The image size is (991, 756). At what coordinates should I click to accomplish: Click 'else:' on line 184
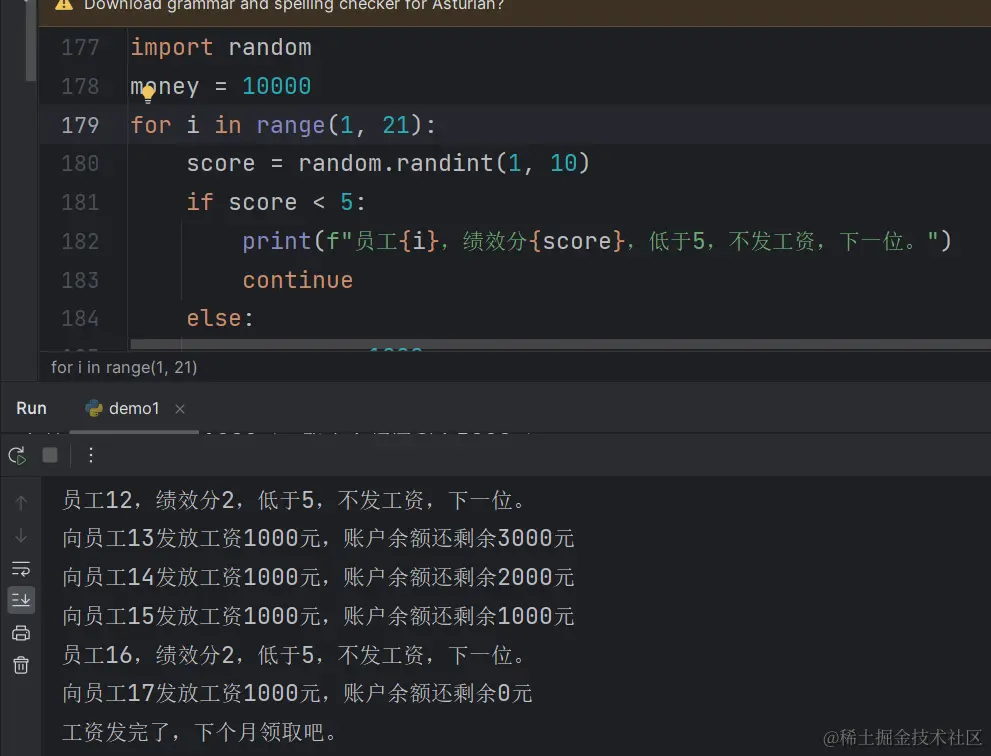click(220, 319)
